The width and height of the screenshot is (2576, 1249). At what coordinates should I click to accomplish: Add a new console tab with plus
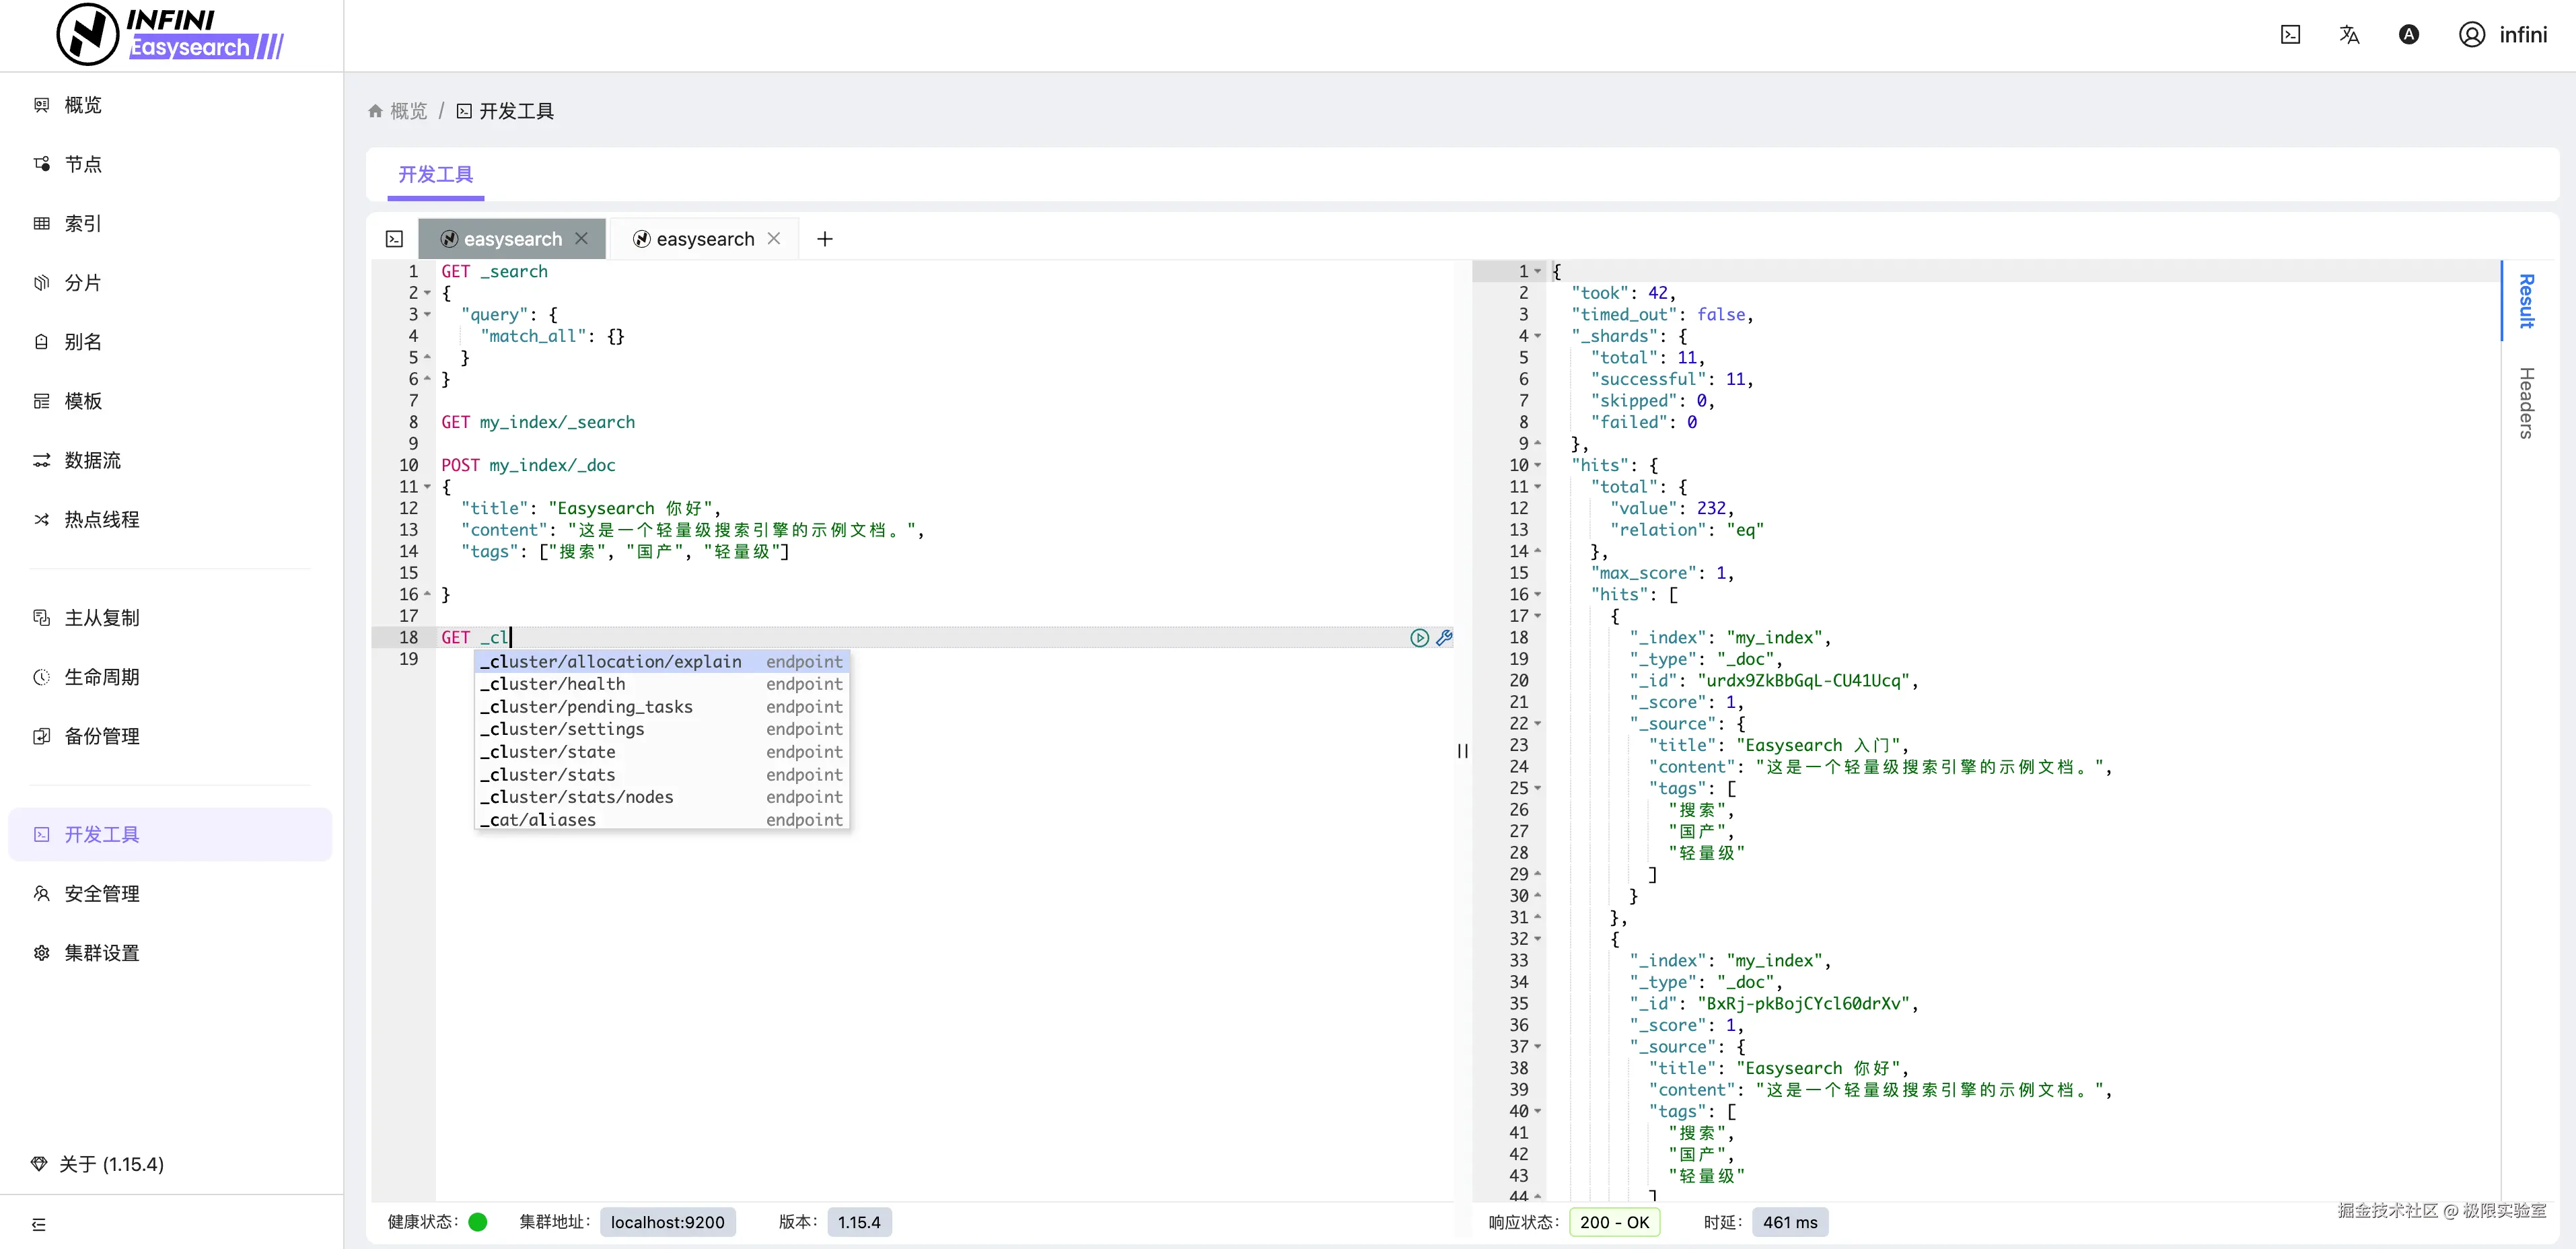tap(824, 239)
